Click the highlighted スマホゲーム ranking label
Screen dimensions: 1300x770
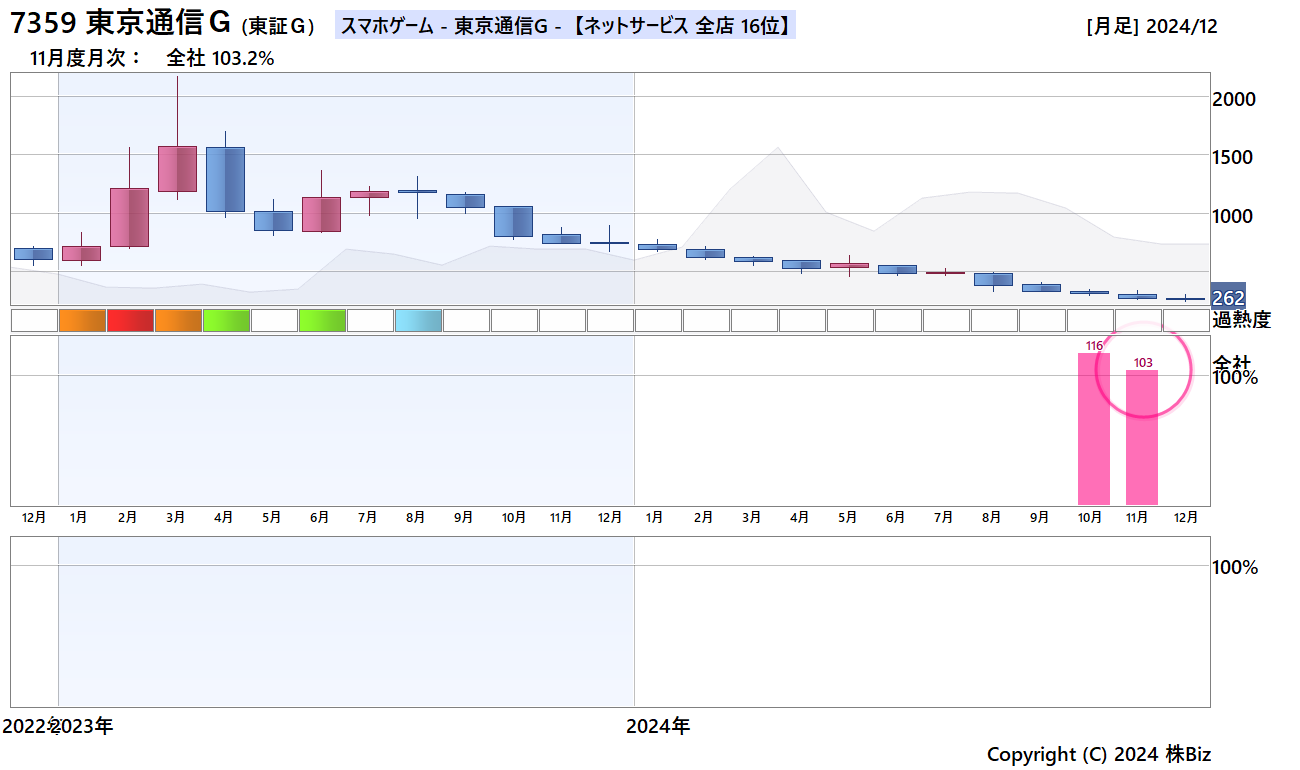pos(564,26)
